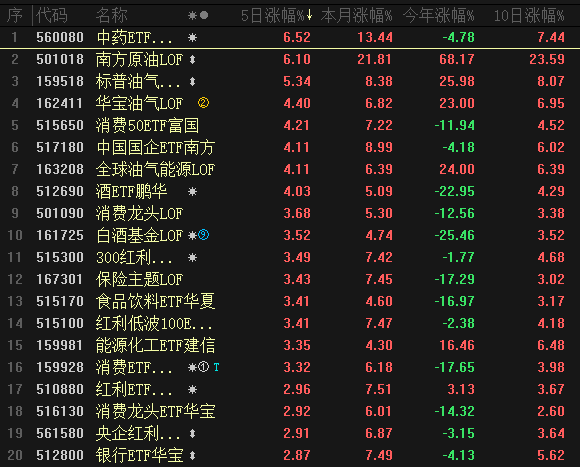Click the blue circled 9 badge on 白酒基金LOF
This screenshot has height=467, width=580.
coord(203,235)
